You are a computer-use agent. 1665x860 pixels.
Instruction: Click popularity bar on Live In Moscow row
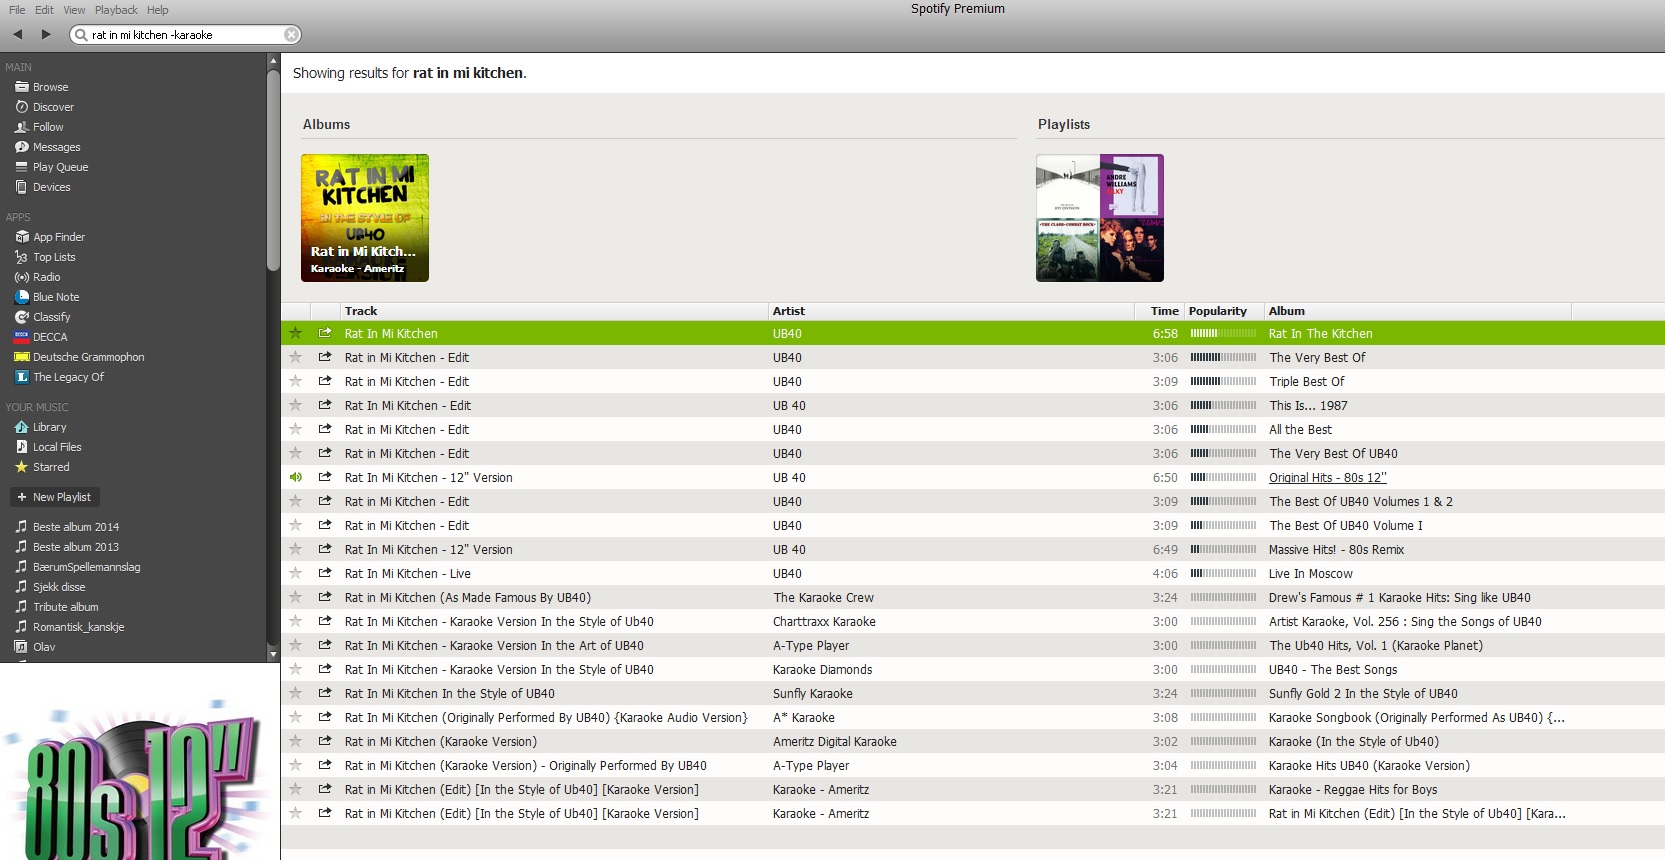pos(1223,573)
